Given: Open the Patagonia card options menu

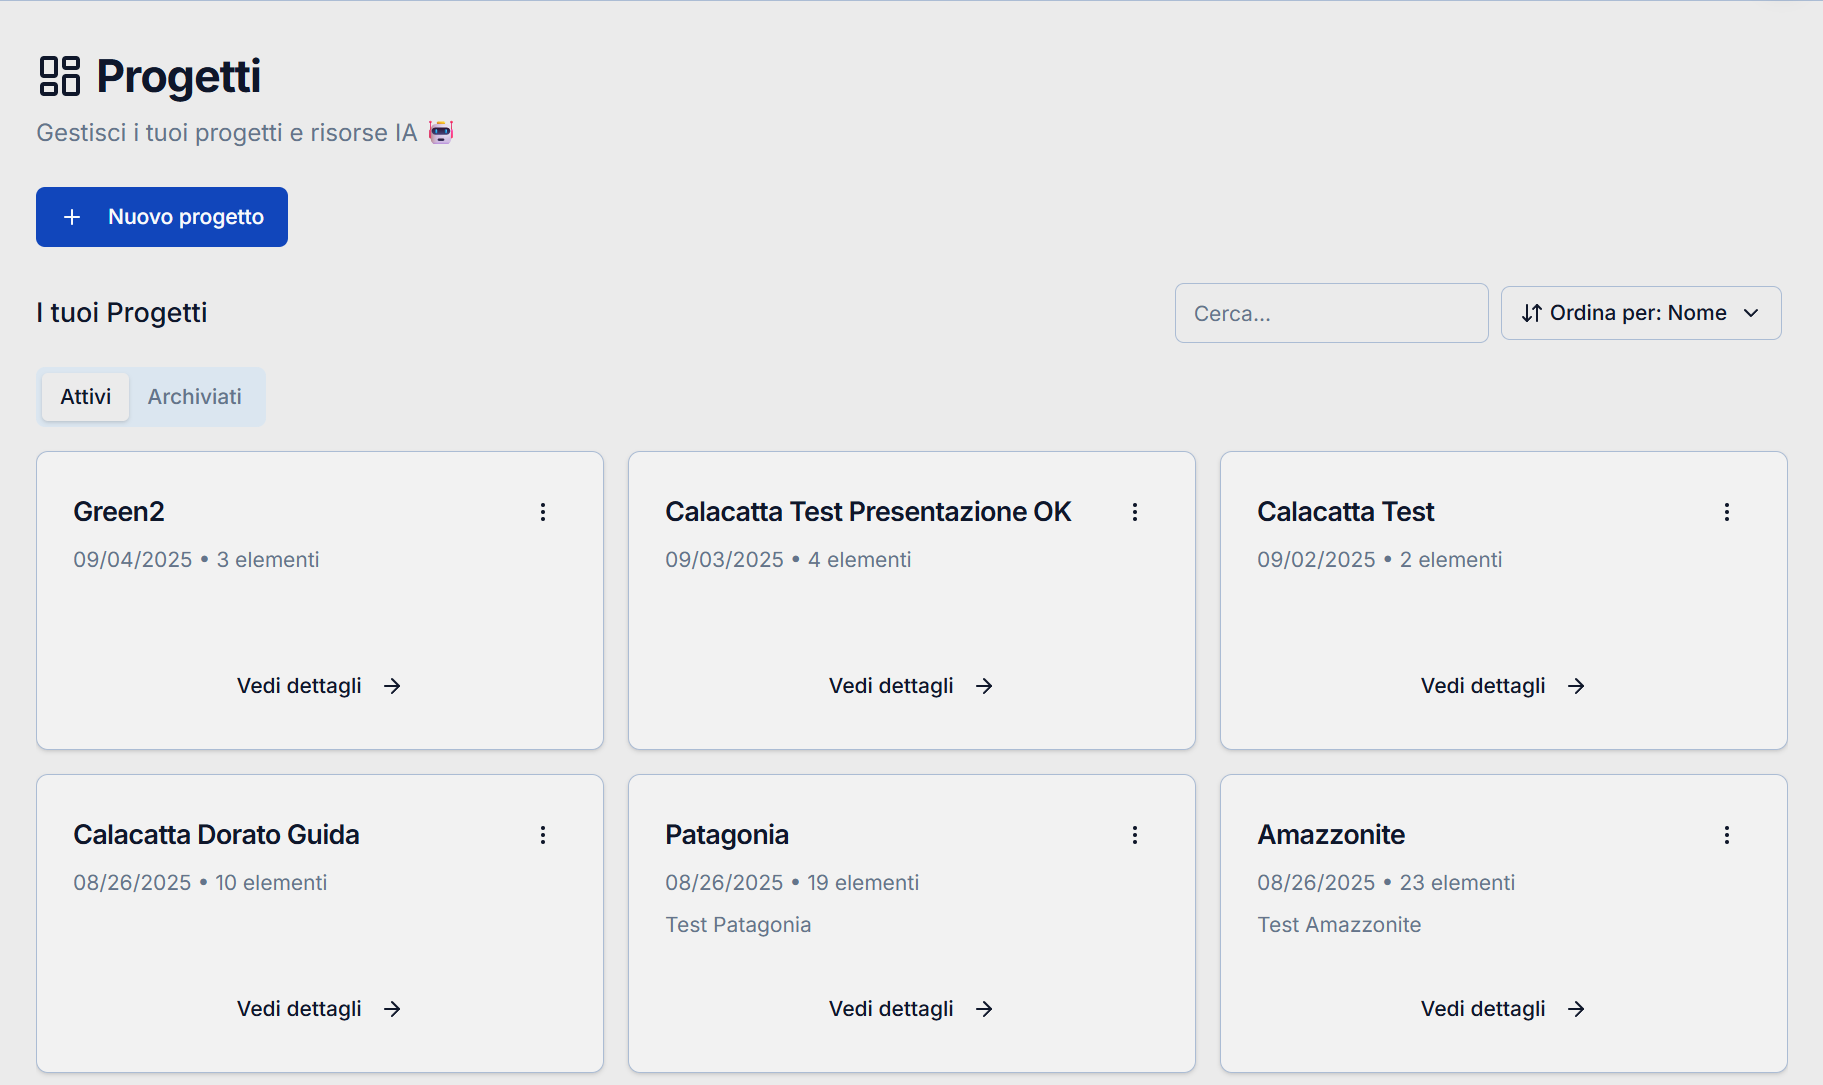Looking at the screenshot, I should 1135,835.
